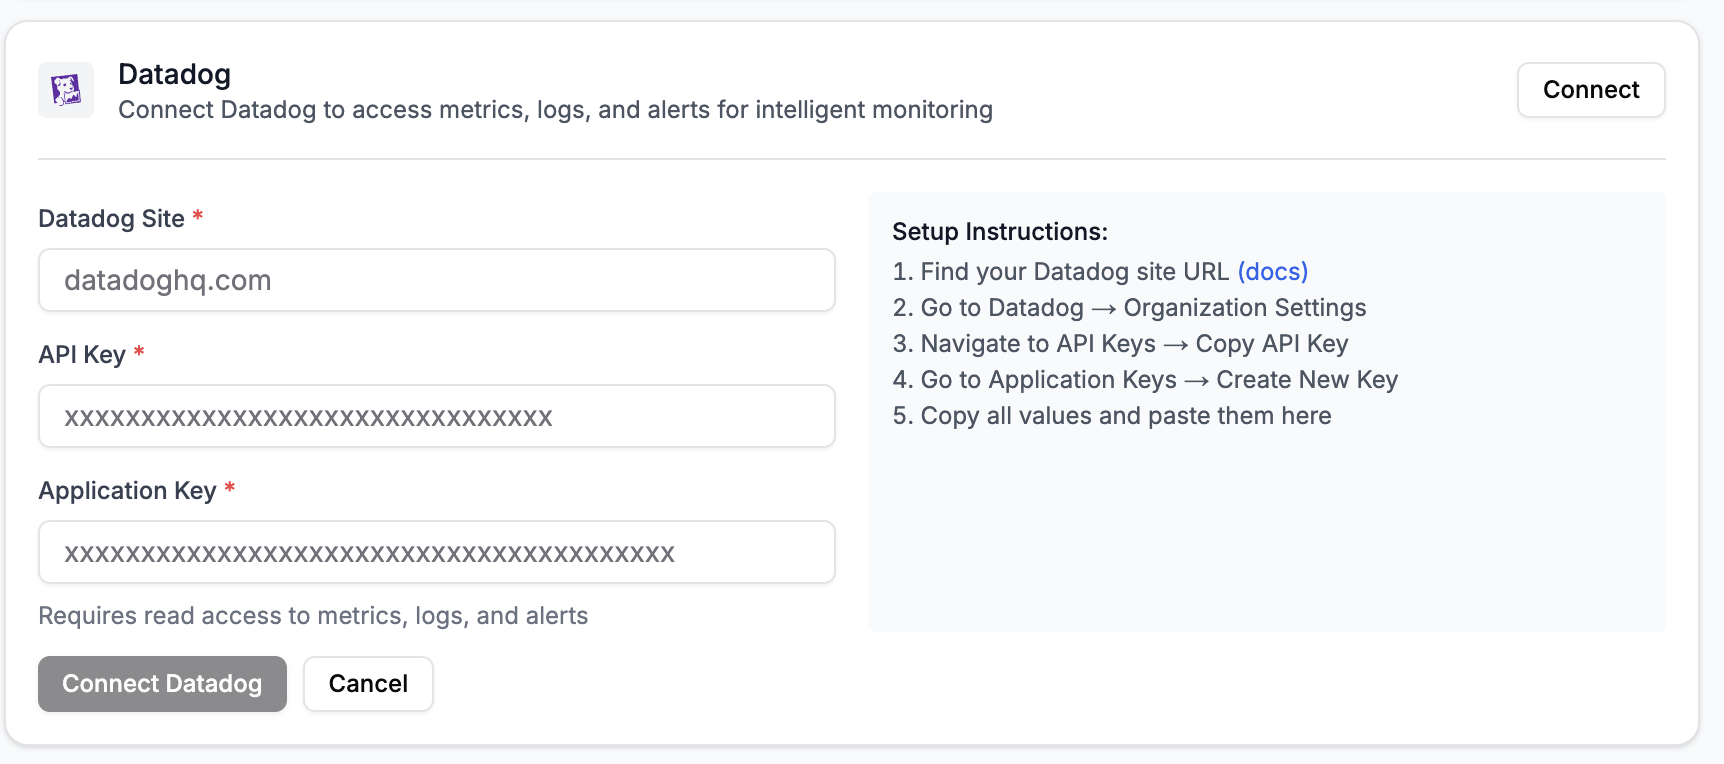Click step 2 'Go to Datadog → Organization Settings'
Image resolution: width=1724 pixels, height=764 pixels.
coord(1129,308)
